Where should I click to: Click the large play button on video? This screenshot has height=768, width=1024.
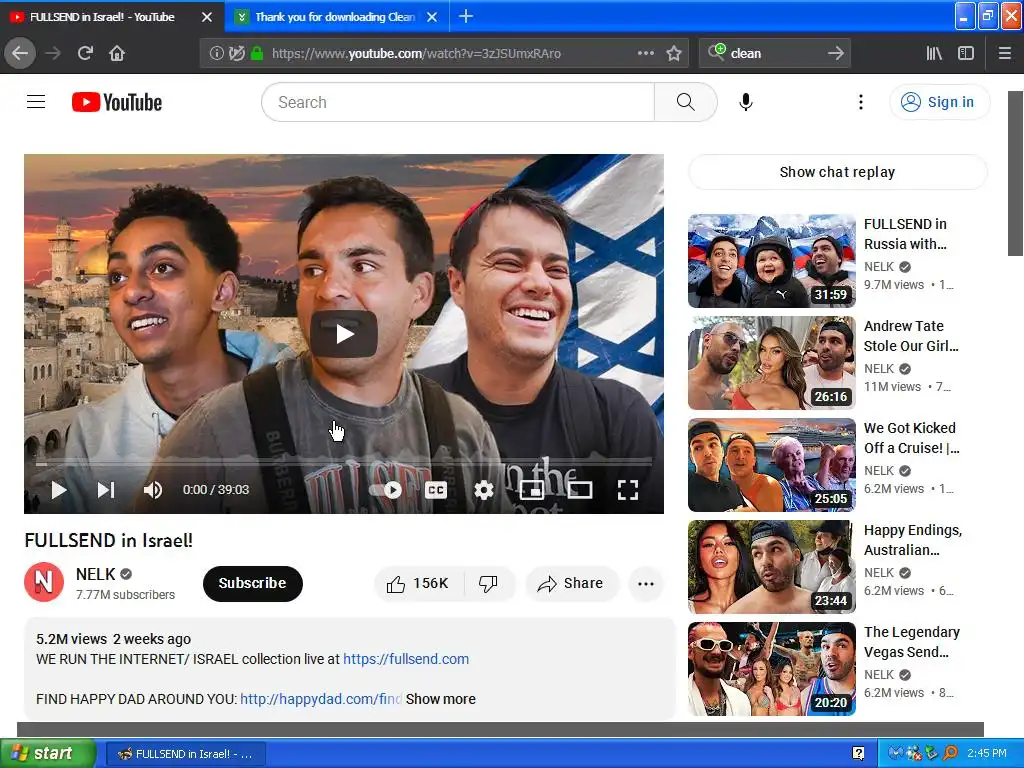click(344, 334)
